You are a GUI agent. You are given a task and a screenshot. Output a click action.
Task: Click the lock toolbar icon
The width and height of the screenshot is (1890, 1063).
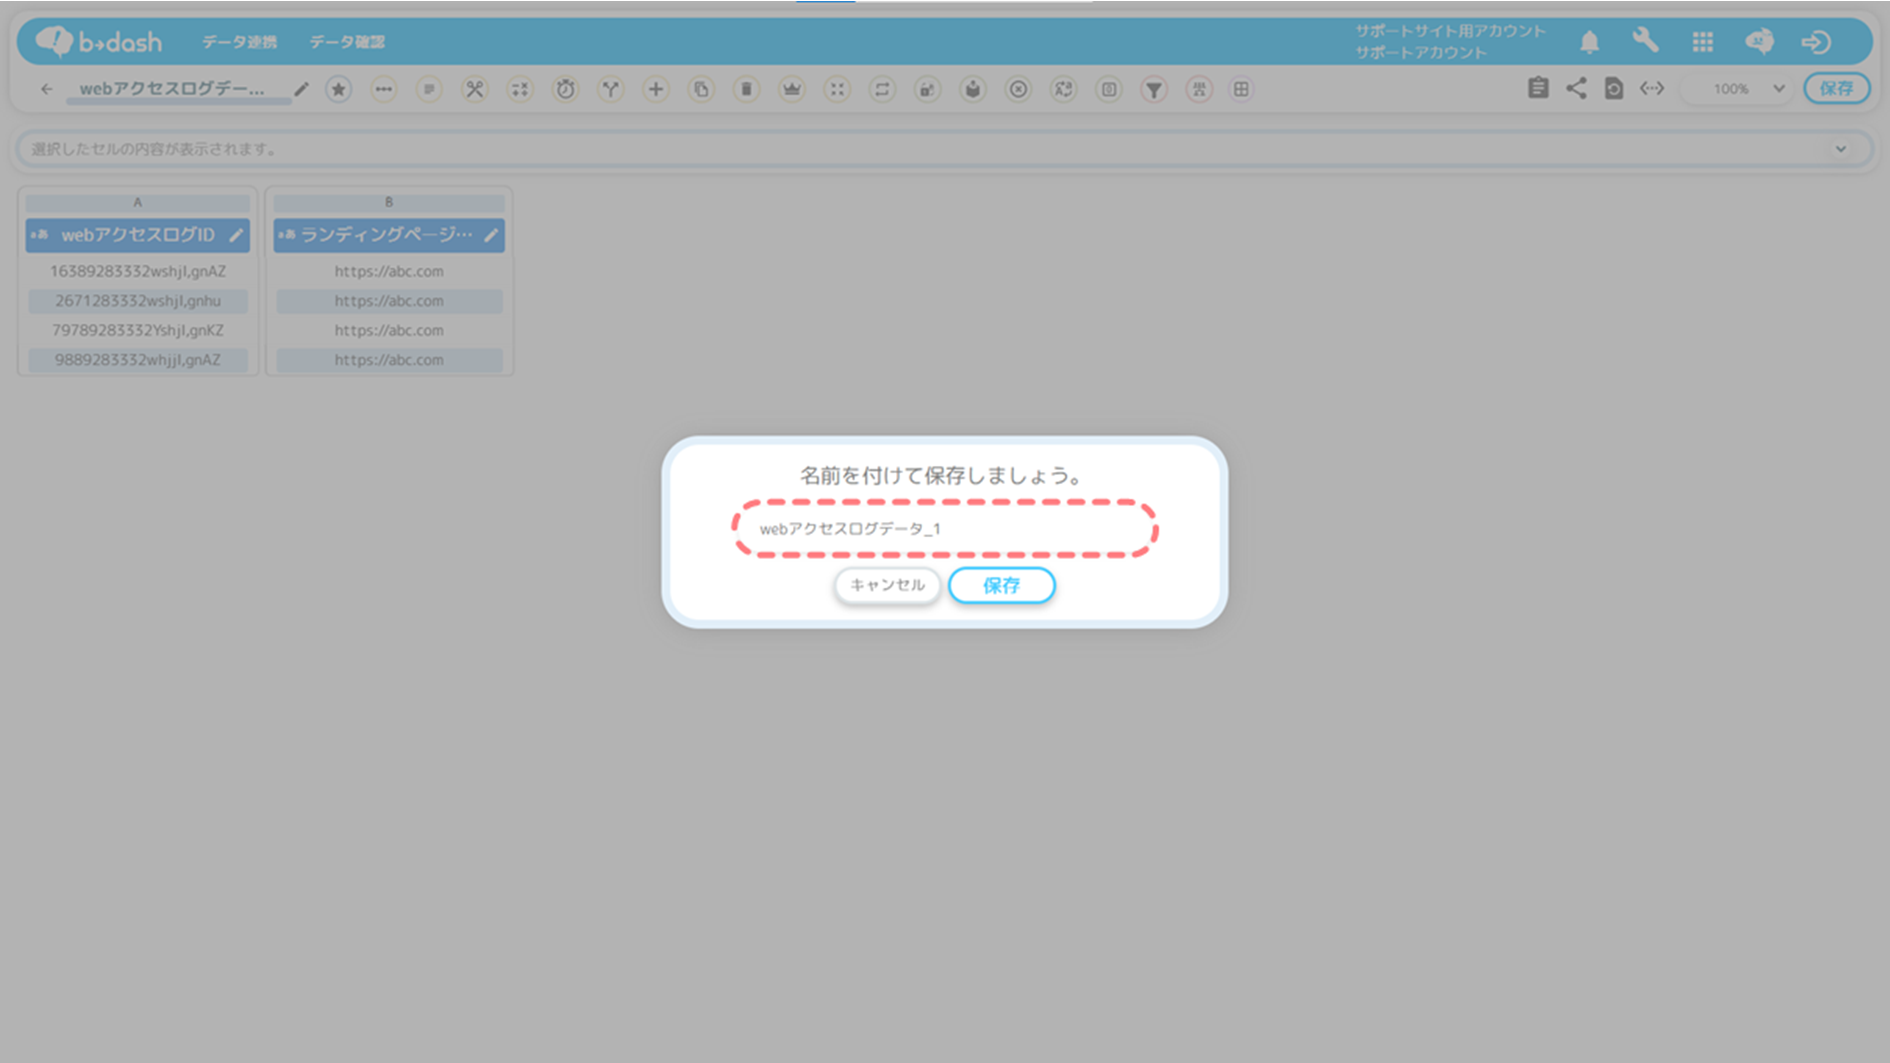click(x=927, y=89)
